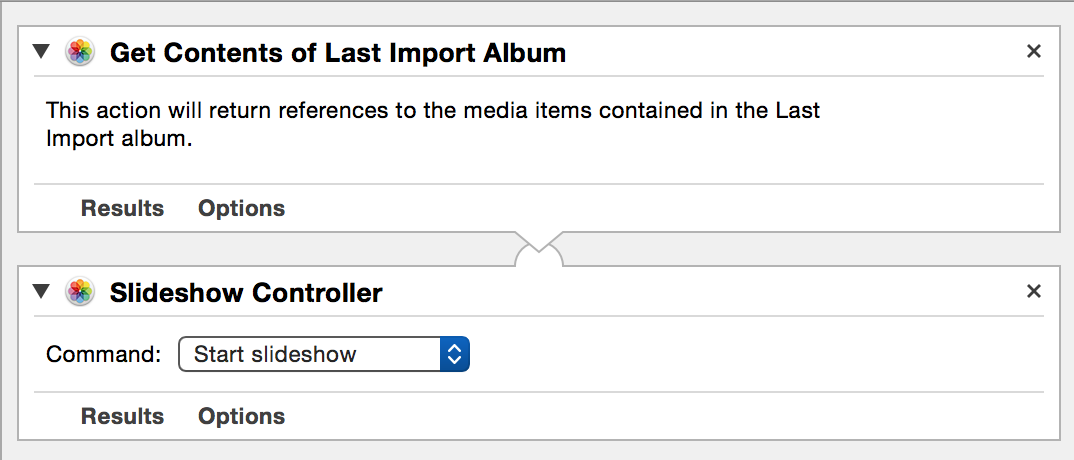Click the Photos icon beside Get Contents title
The height and width of the screenshot is (460, 1074).
80,52
